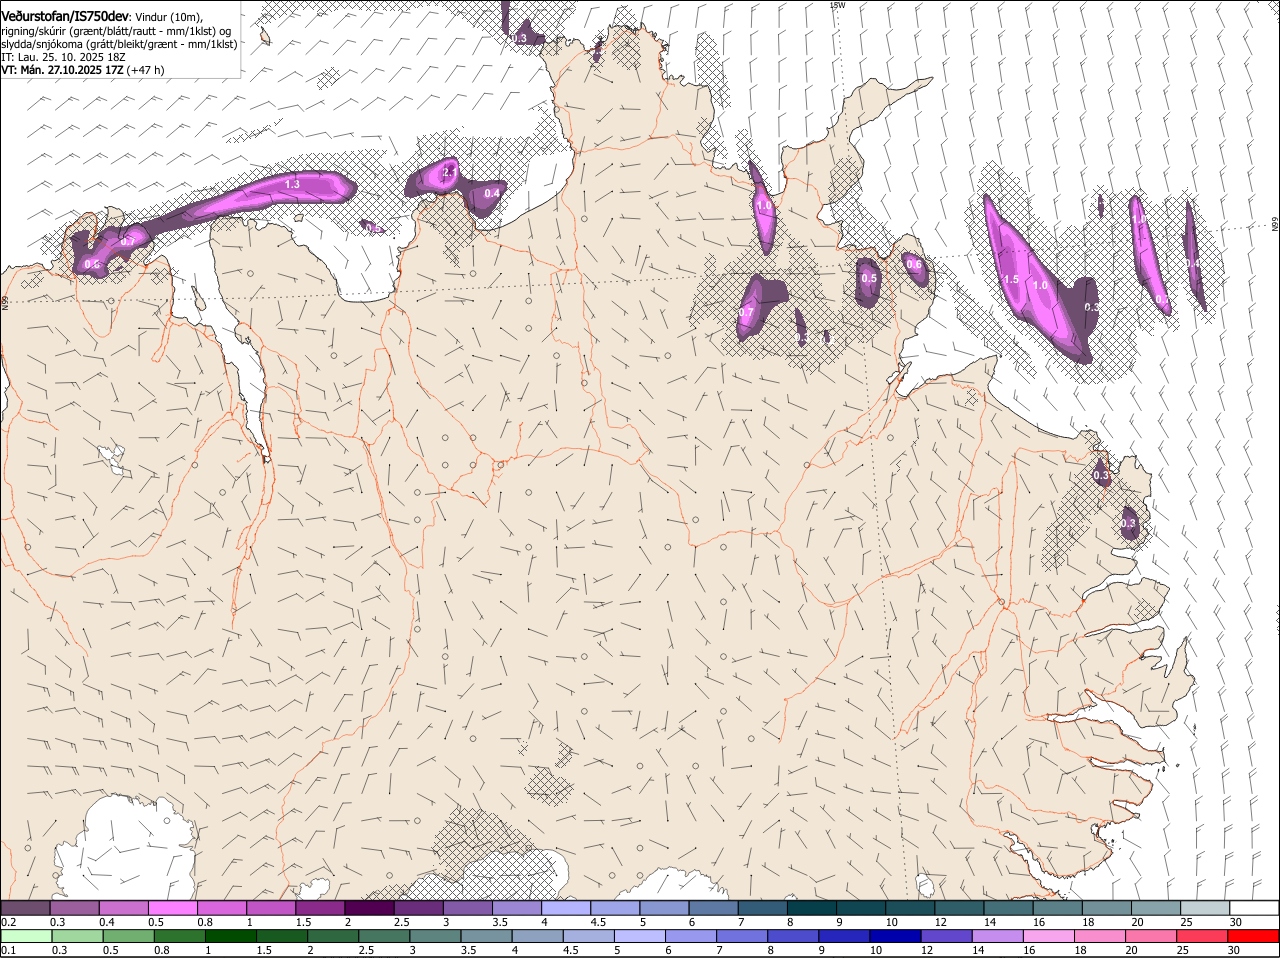
Task: Pick the darkest purple swatch between 2 and 2.5 on the snow scale
Action: [369, 908]
